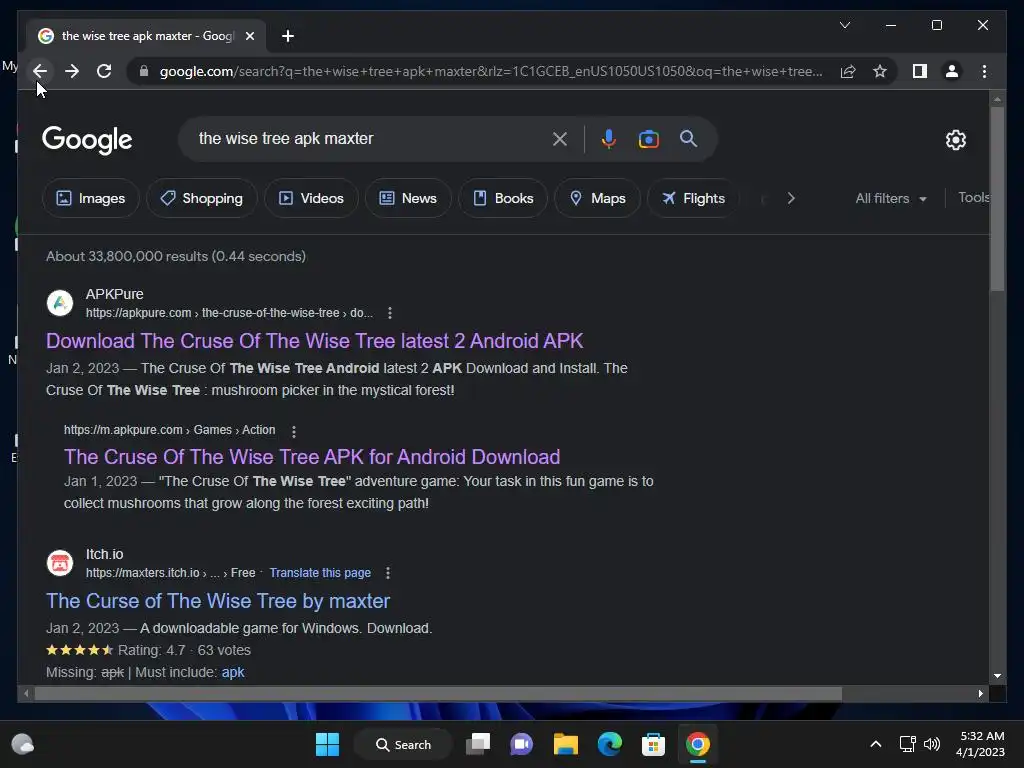Open taskbar Search box
The width and height of the screenshot is (1024, 768).
pos(404,744)
